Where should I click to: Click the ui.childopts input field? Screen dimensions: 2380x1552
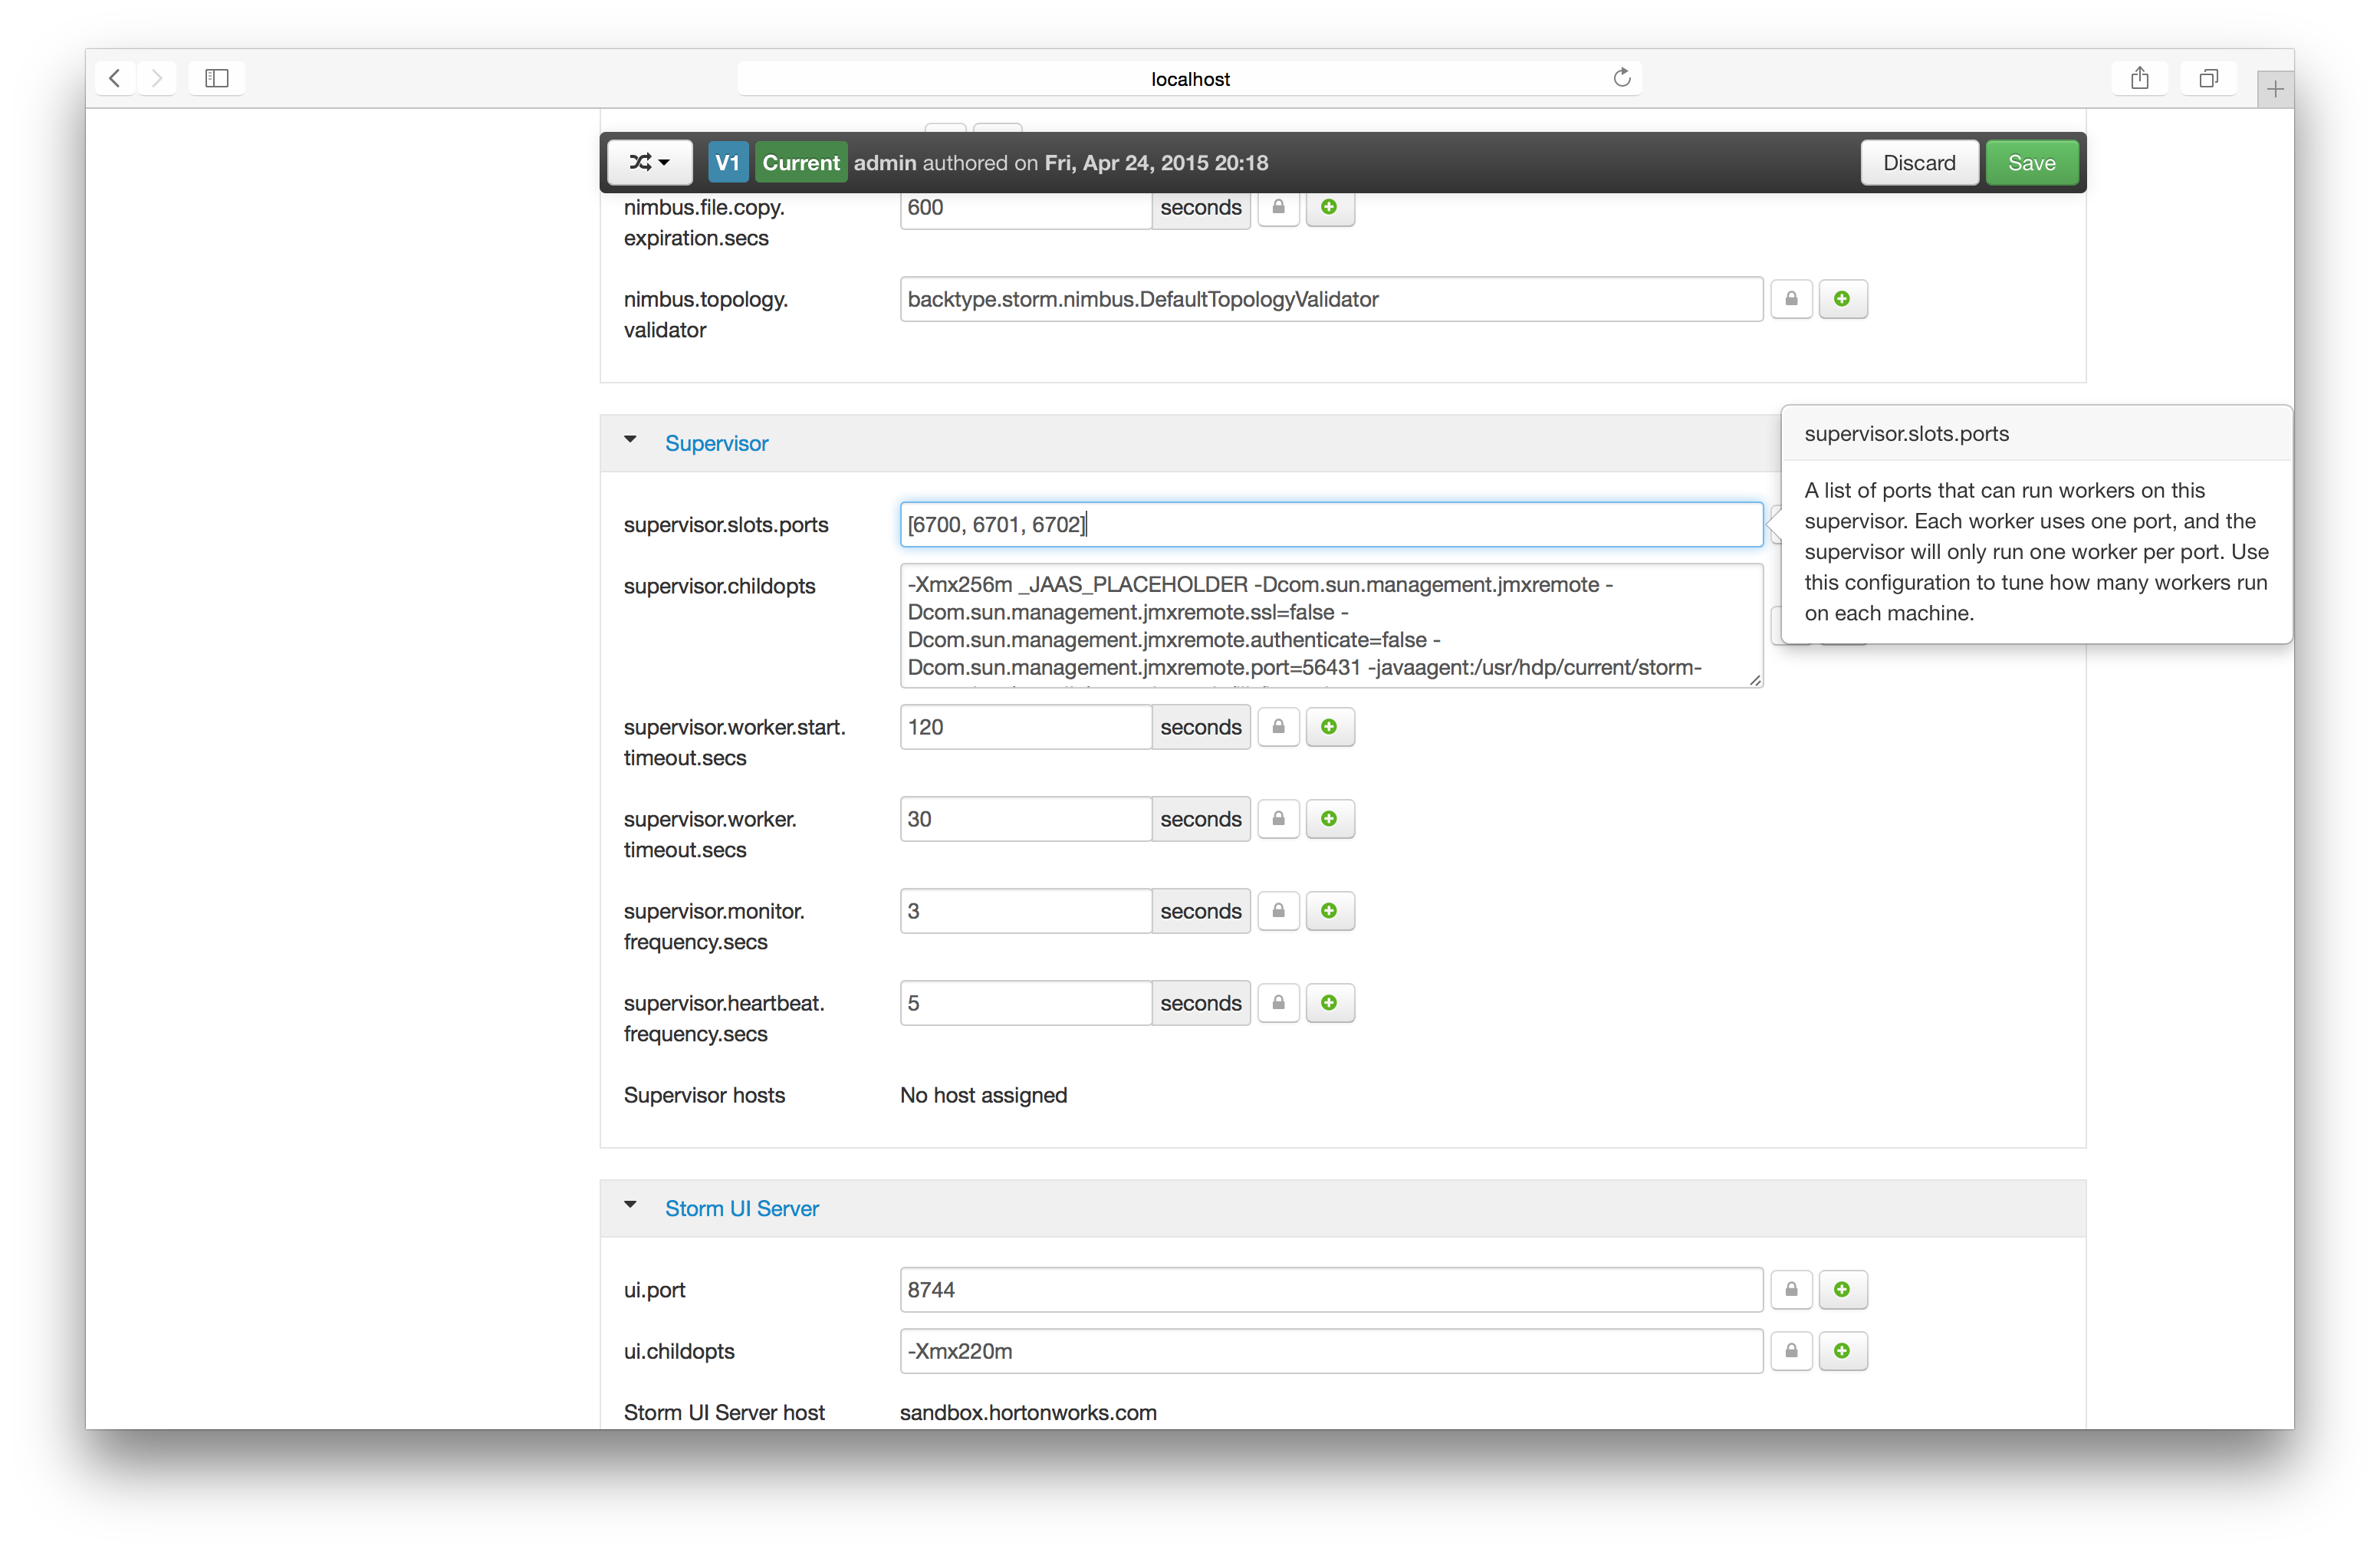click(x=1330, y=1351)
